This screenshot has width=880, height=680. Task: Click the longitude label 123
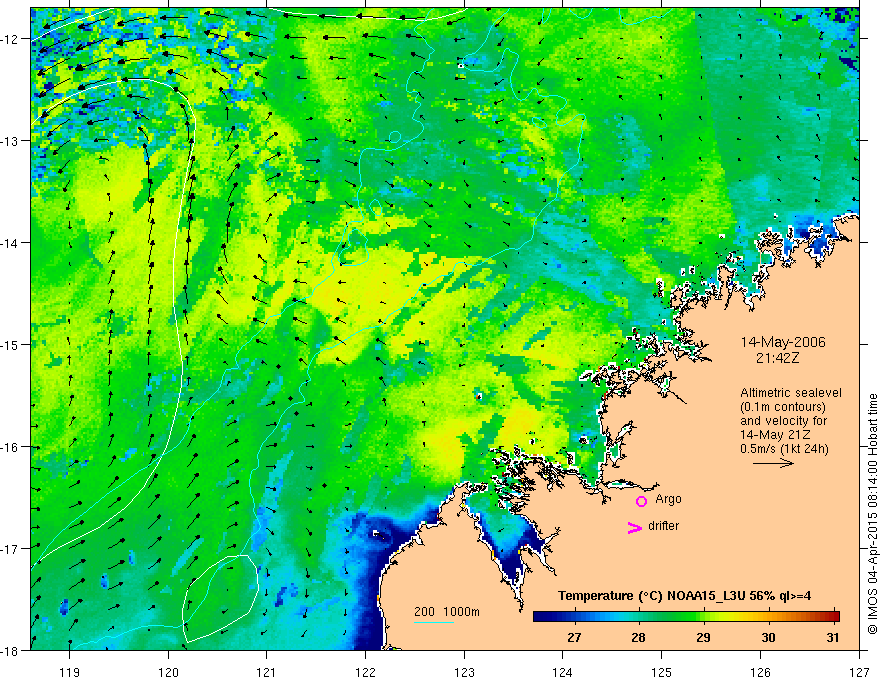tap(464, 672)
